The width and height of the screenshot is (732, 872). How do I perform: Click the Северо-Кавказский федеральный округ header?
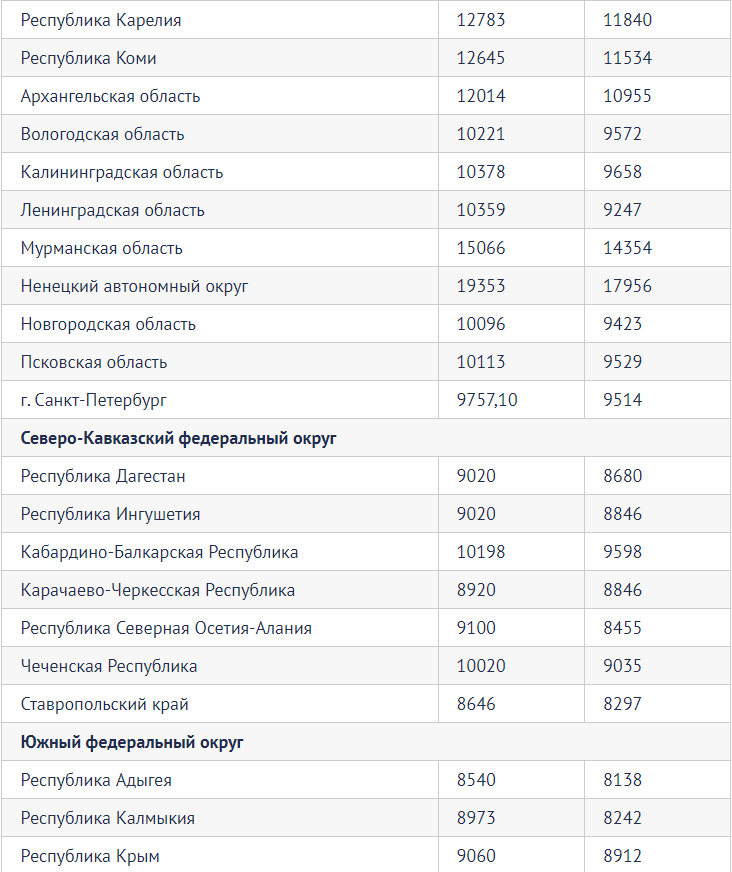pos(178,438)
